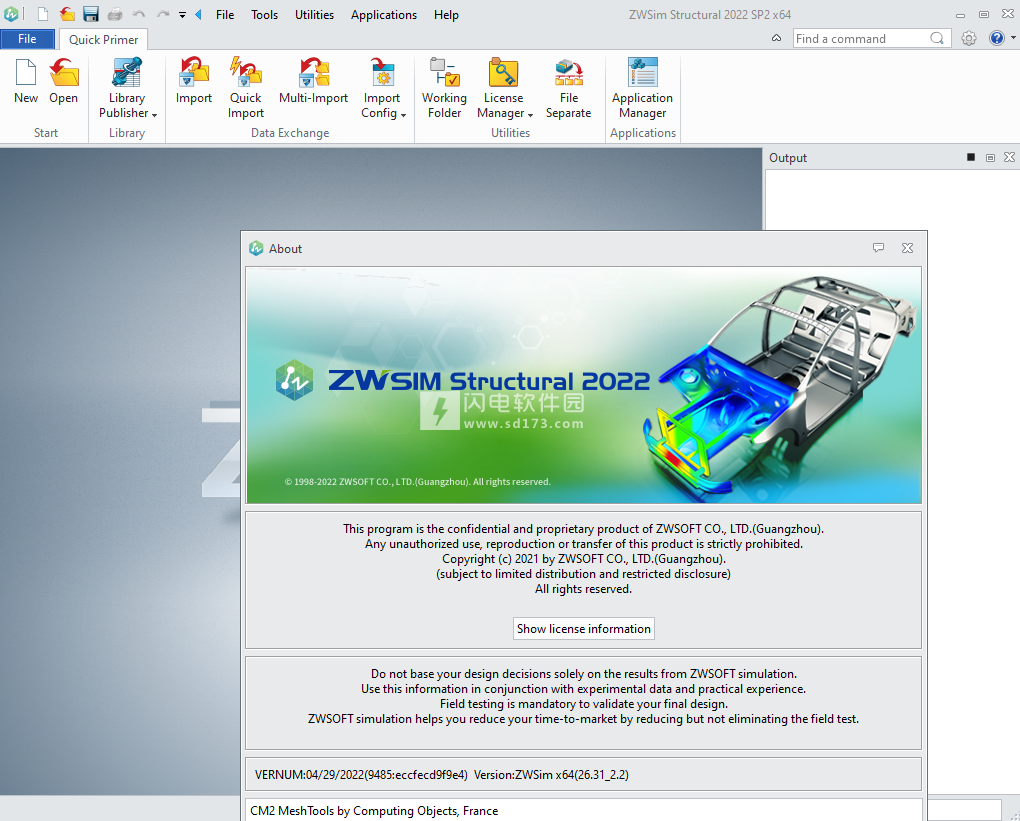1020x821 pixels.
Task: Close the Output panel
Action: click(x=1009, y=157)
